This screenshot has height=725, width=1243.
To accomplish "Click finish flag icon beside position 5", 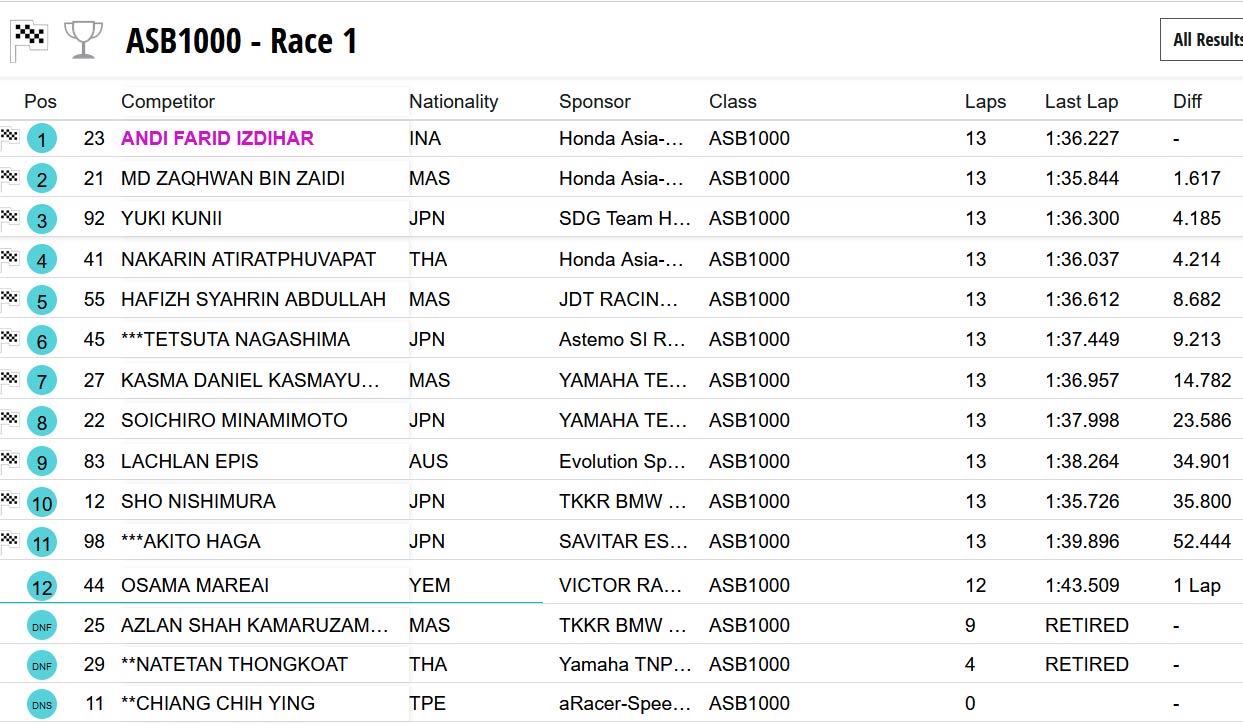I will click(10, 297).
